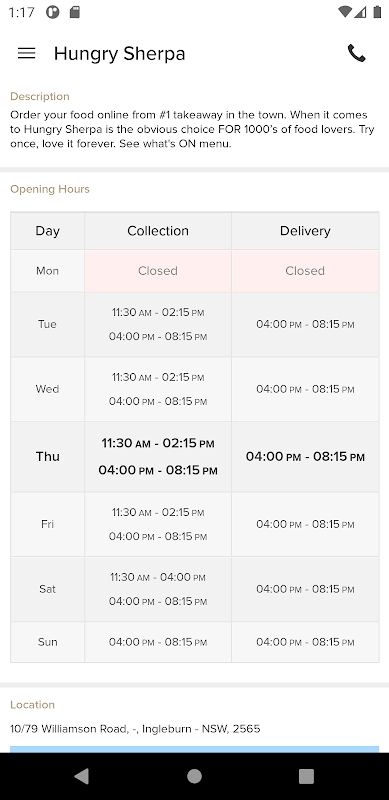
Task: Tap the Opening Hours section heading
Action: point(50,189)
